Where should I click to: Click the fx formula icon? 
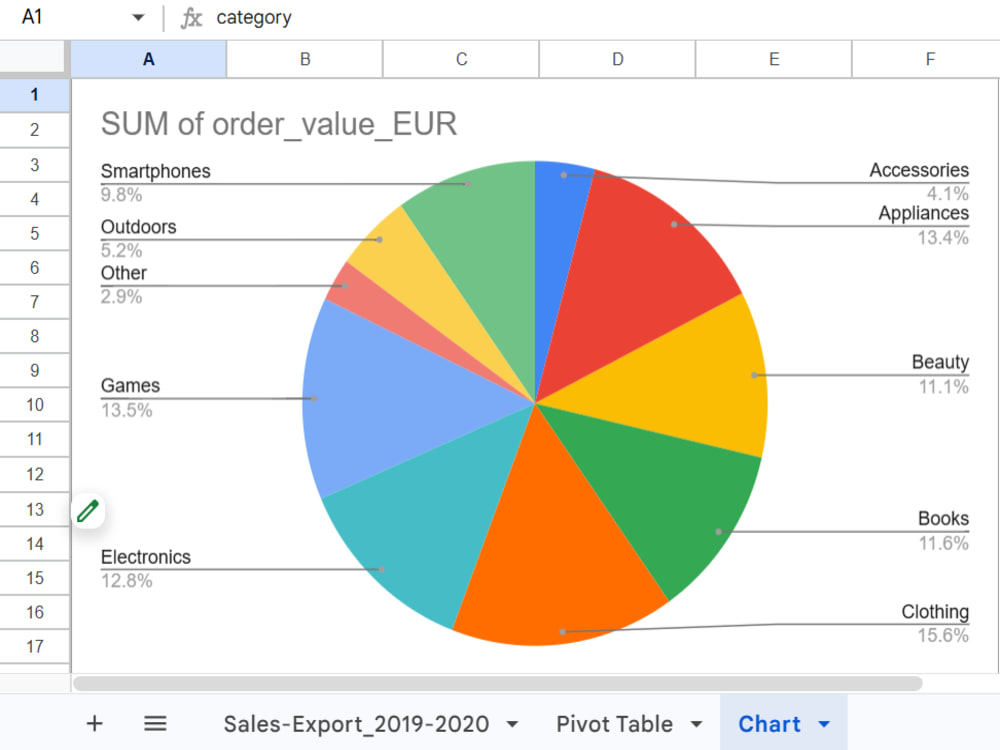coord(191,18)
